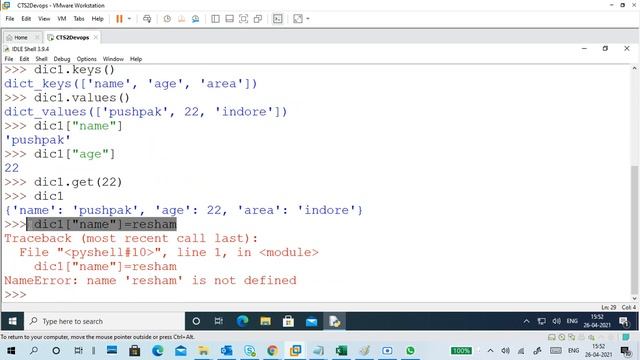Click the Ln: 29 status indicator

point(608,307)
